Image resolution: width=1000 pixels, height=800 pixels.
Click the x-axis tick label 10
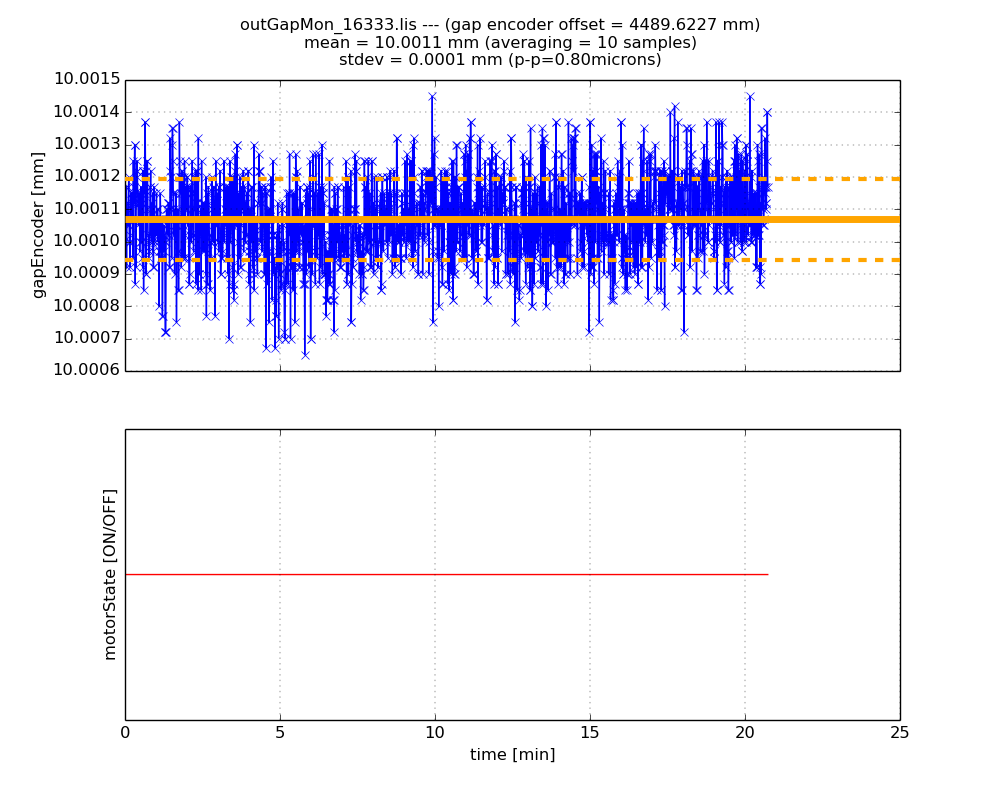click(x=435, y=732)
